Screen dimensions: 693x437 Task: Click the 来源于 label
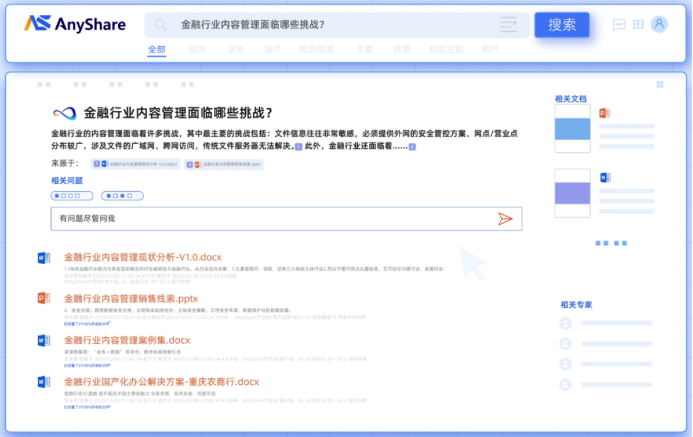(x=65, y=163)
